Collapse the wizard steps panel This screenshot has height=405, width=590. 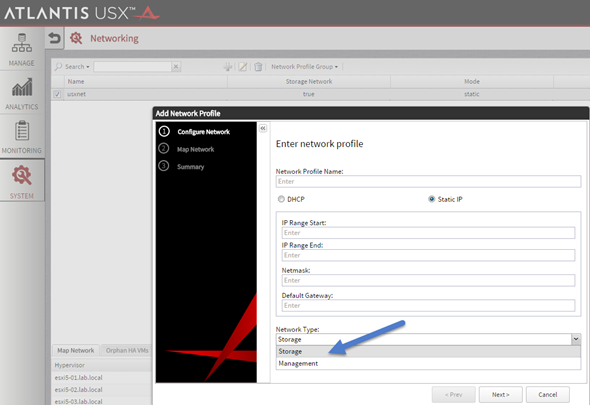[x=263, y=128]
